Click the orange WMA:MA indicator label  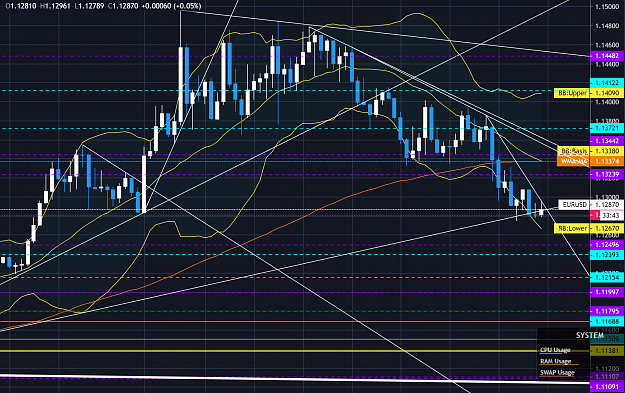tap(573, 161)
